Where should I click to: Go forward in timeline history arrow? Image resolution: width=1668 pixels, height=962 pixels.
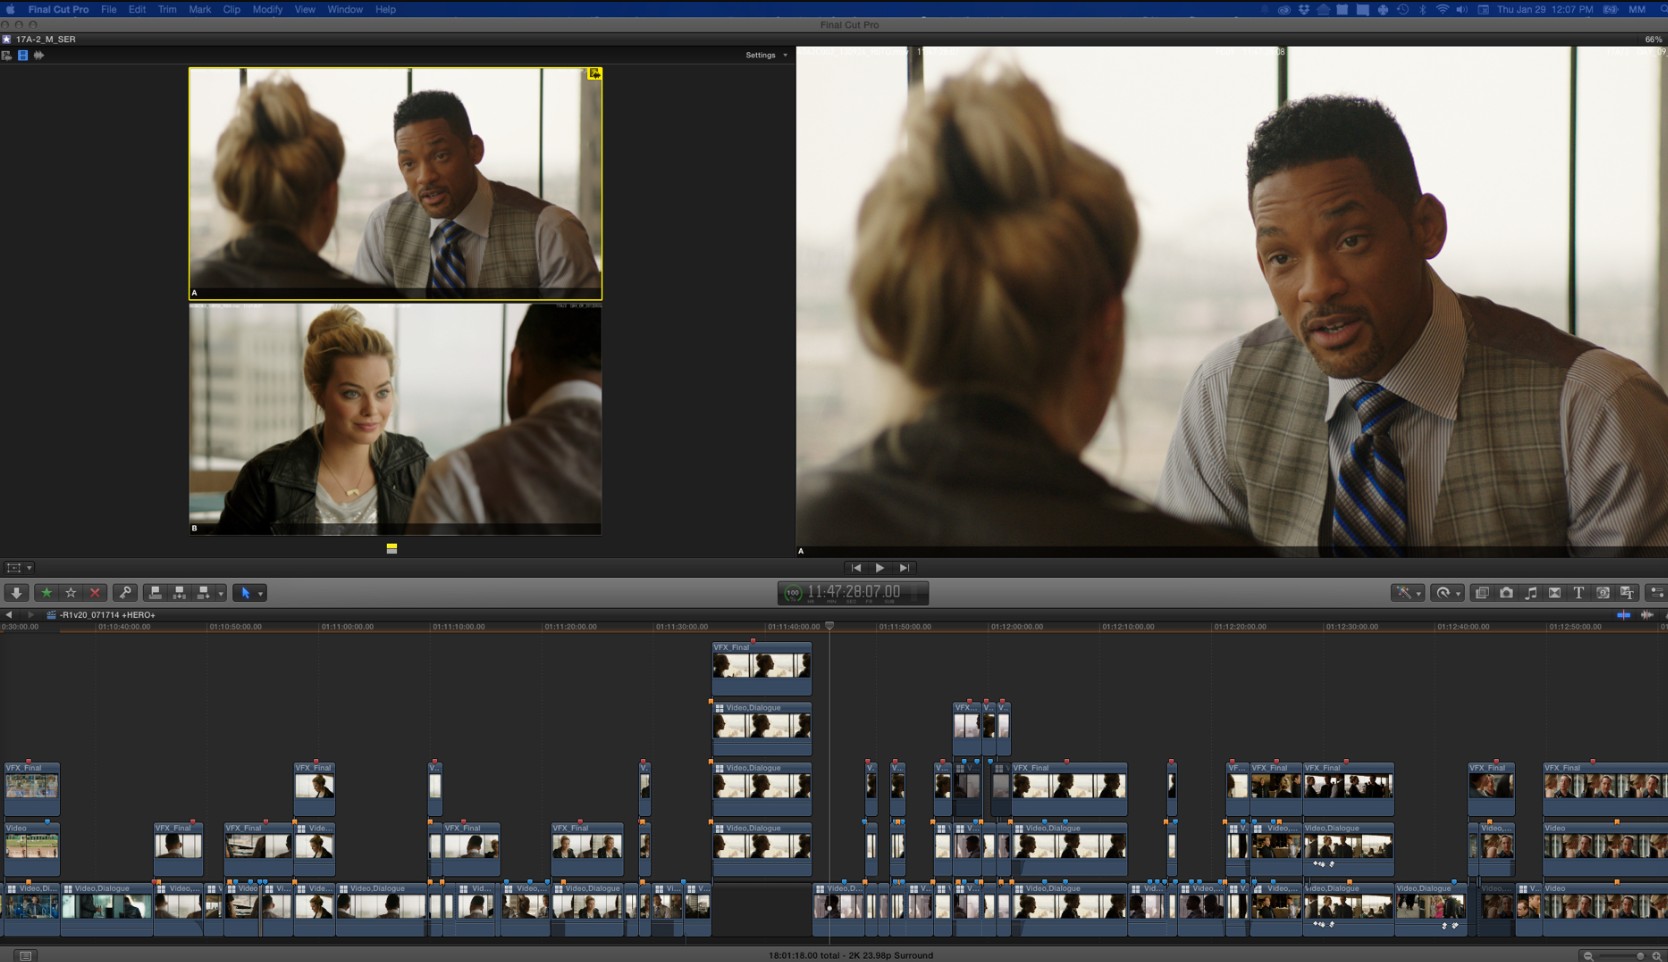[29, 615]
